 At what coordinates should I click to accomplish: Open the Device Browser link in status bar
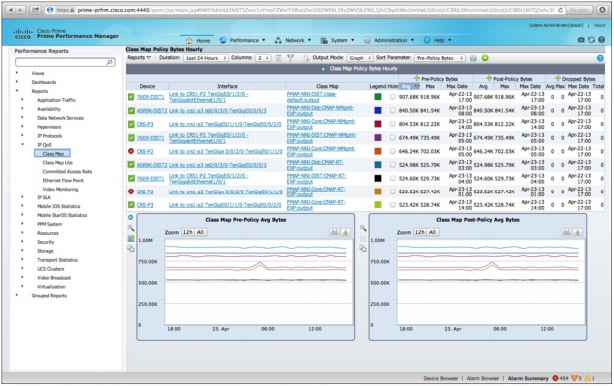pos(441,379)
